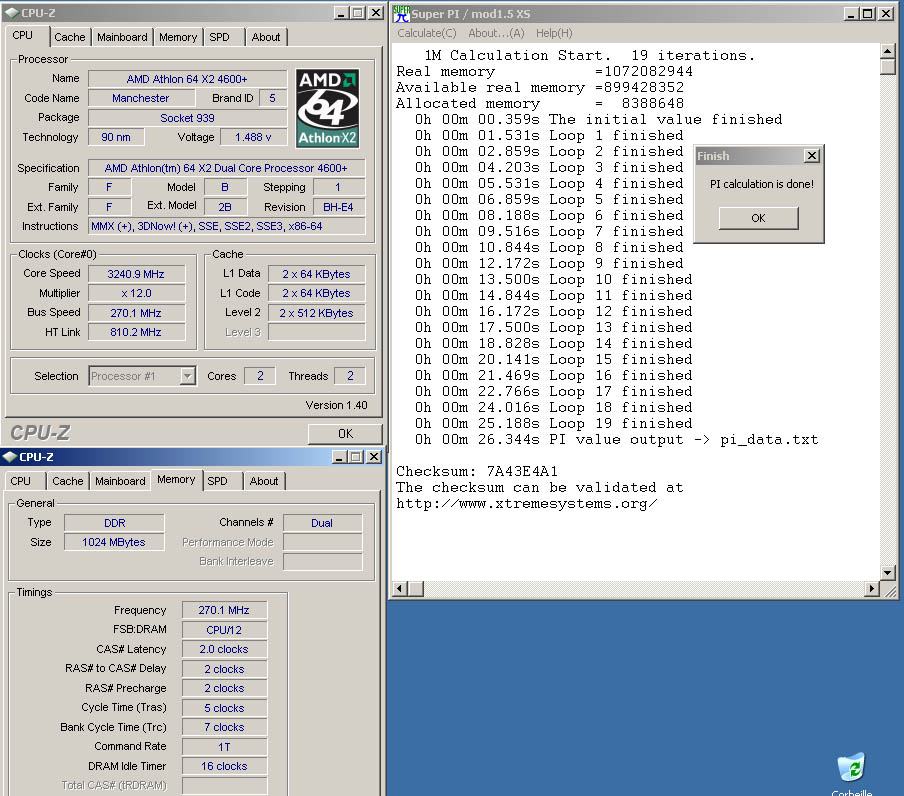This screenshot has height=796, width=904.
Task: Click the Instructions field with MMX, SSE list
Action: [x=227, y=226]
